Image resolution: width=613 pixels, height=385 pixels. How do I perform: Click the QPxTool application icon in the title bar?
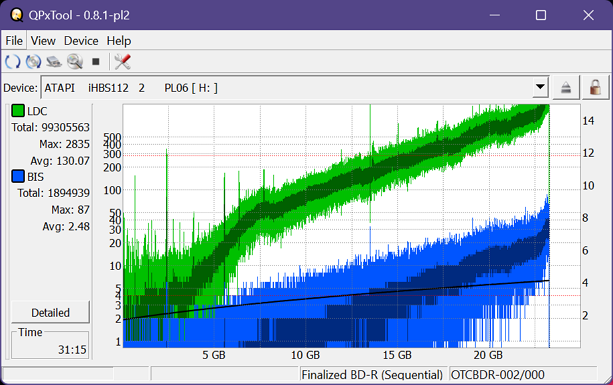pyautogui.click(x=16, y=15)
